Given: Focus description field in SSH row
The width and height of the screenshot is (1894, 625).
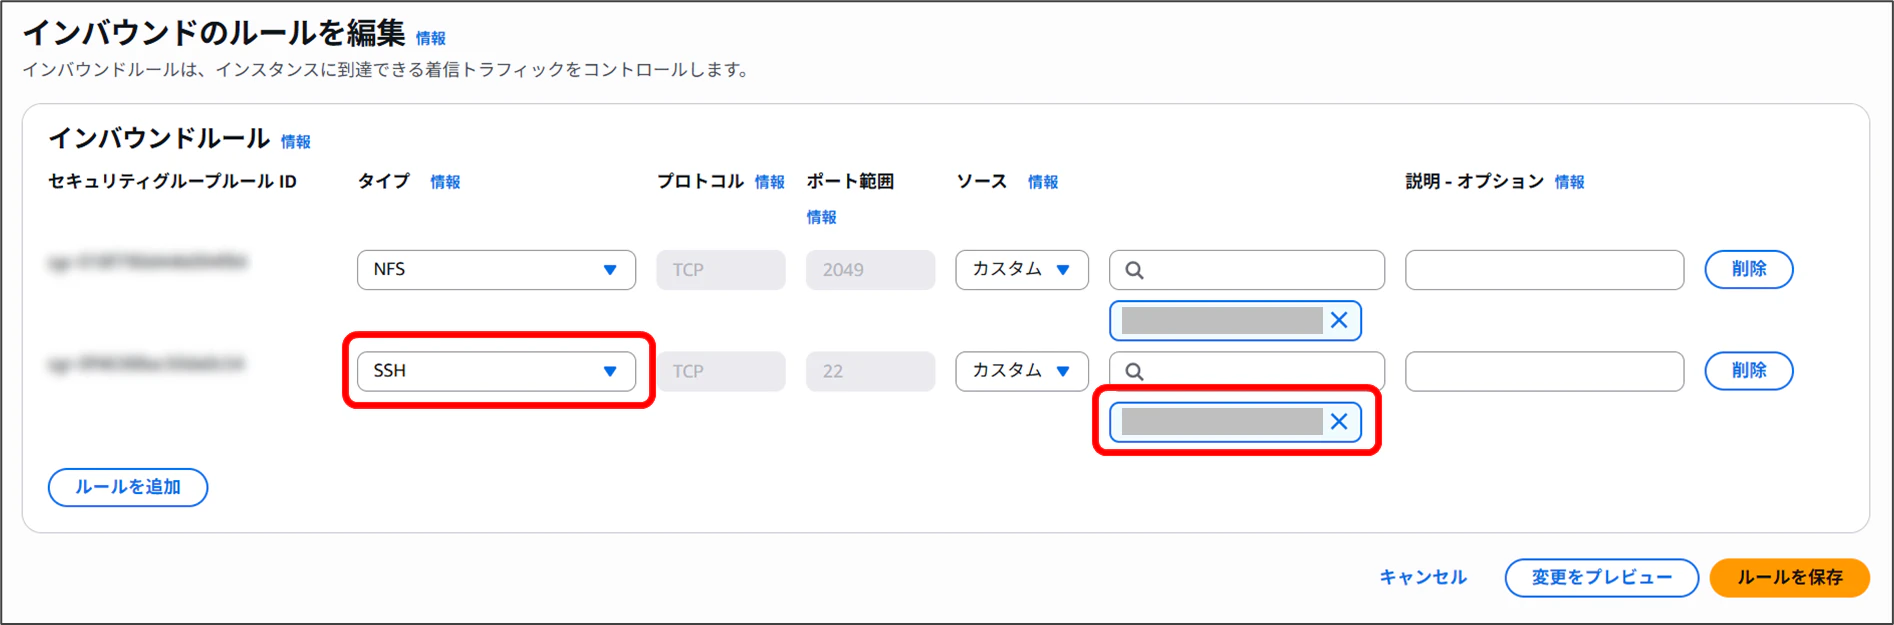Looking at the screenshot, I should click(x=1544, y=371).
